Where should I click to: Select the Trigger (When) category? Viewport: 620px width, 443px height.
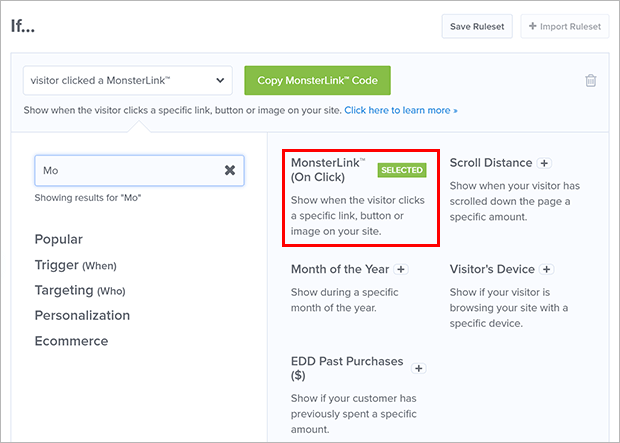[76, 265]
